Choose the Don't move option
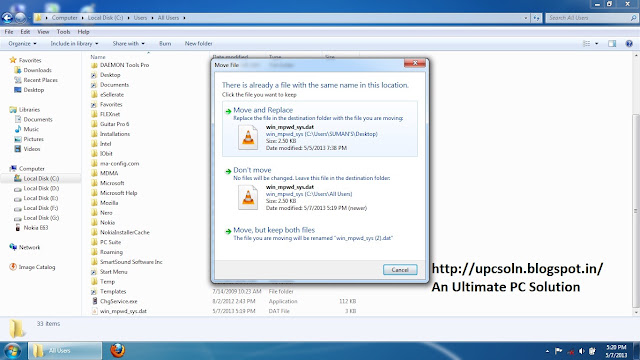640x360 pixels. pyautogui.click(x=320, y=189)
